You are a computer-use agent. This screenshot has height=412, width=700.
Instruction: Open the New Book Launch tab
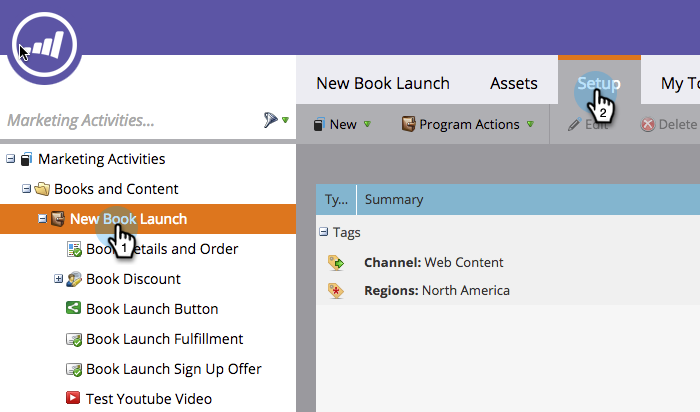[x=383, y=84]
